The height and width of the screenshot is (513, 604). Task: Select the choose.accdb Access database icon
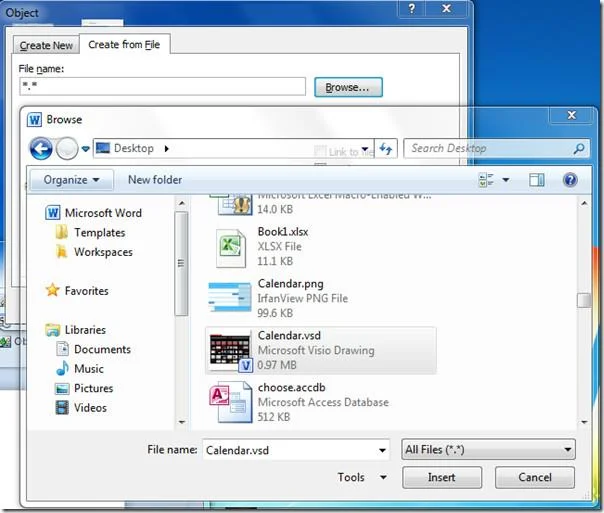pos(231,402)
